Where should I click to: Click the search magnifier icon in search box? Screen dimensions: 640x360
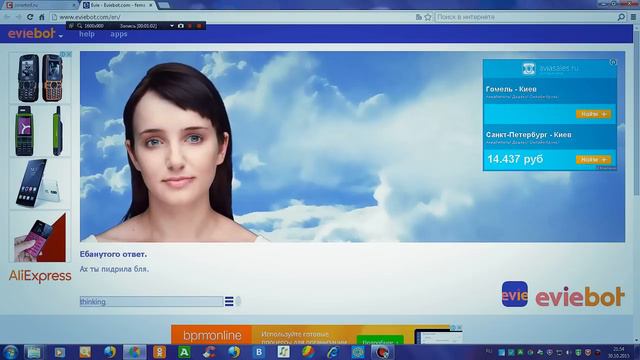(621, 17)
